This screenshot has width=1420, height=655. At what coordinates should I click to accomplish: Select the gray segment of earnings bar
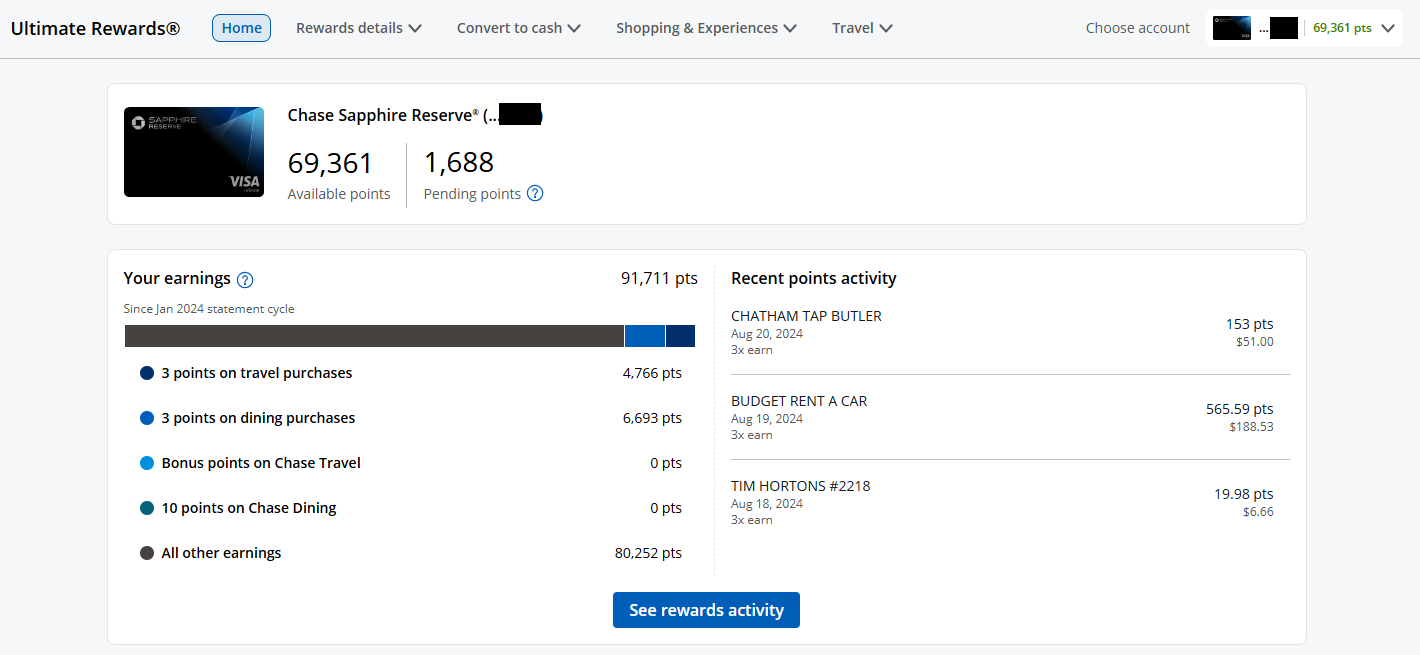click(x=374, y=336)
